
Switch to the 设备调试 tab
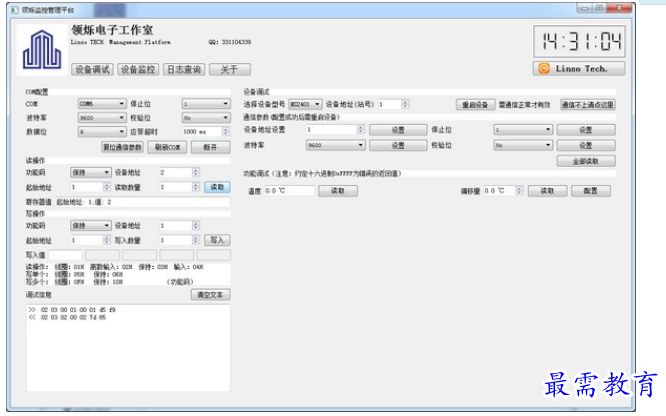92,69
